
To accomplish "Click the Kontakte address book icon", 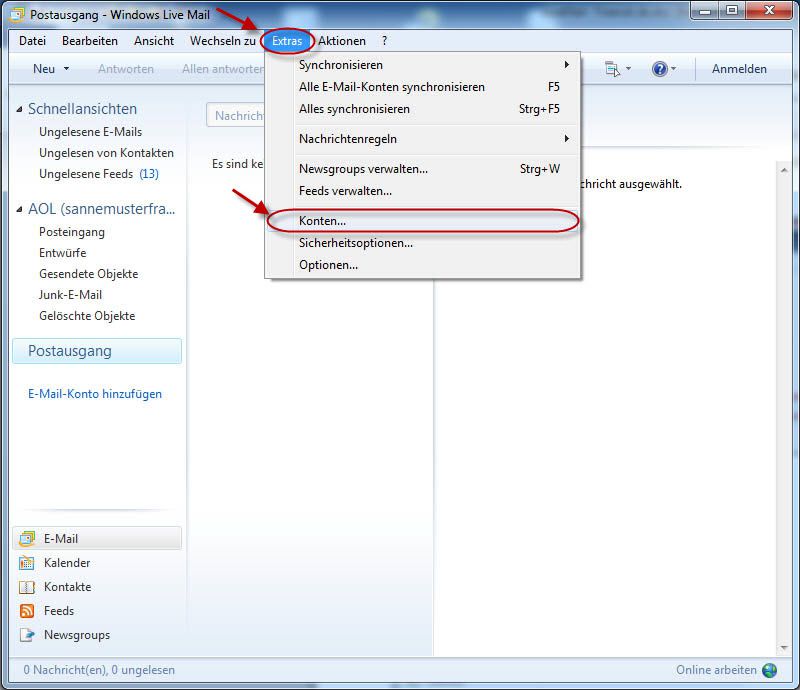I will pyautogui.click(x=27, y=587).
